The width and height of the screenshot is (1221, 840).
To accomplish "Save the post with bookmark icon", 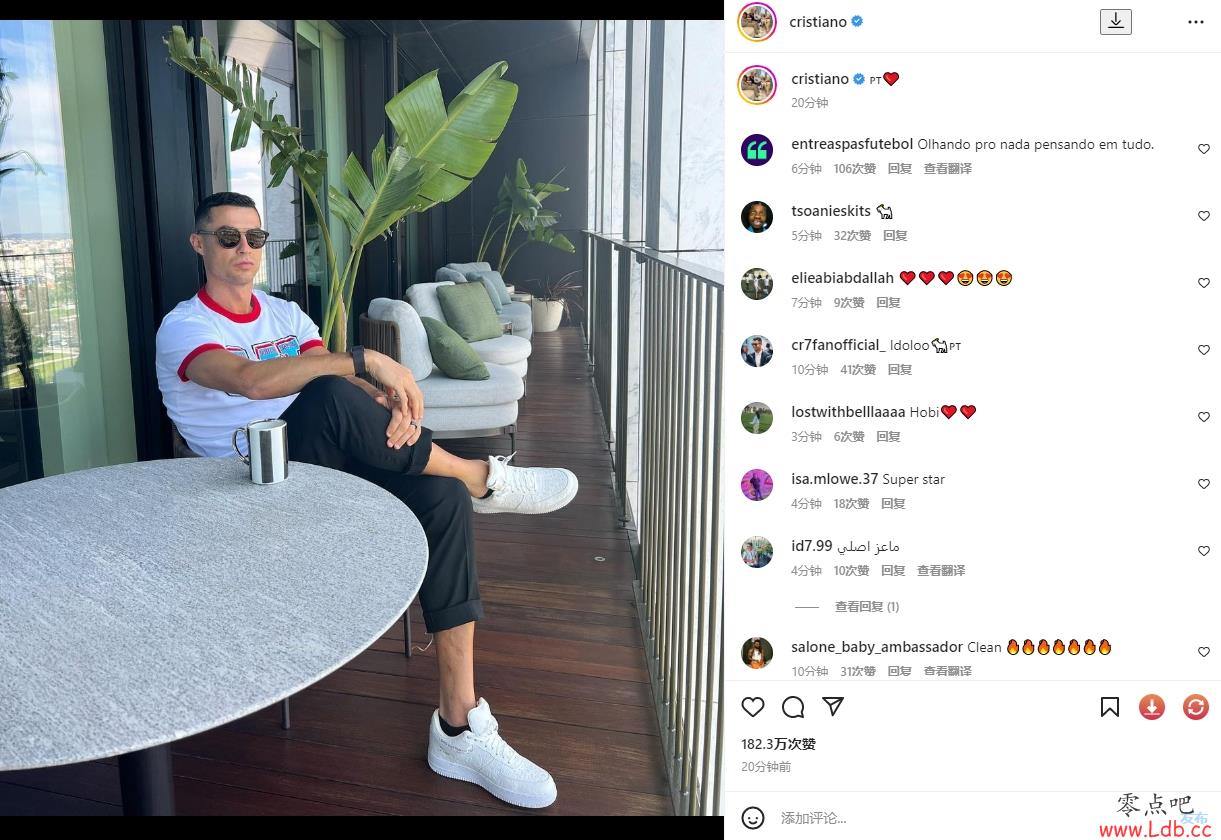I will click(1110, 707).
